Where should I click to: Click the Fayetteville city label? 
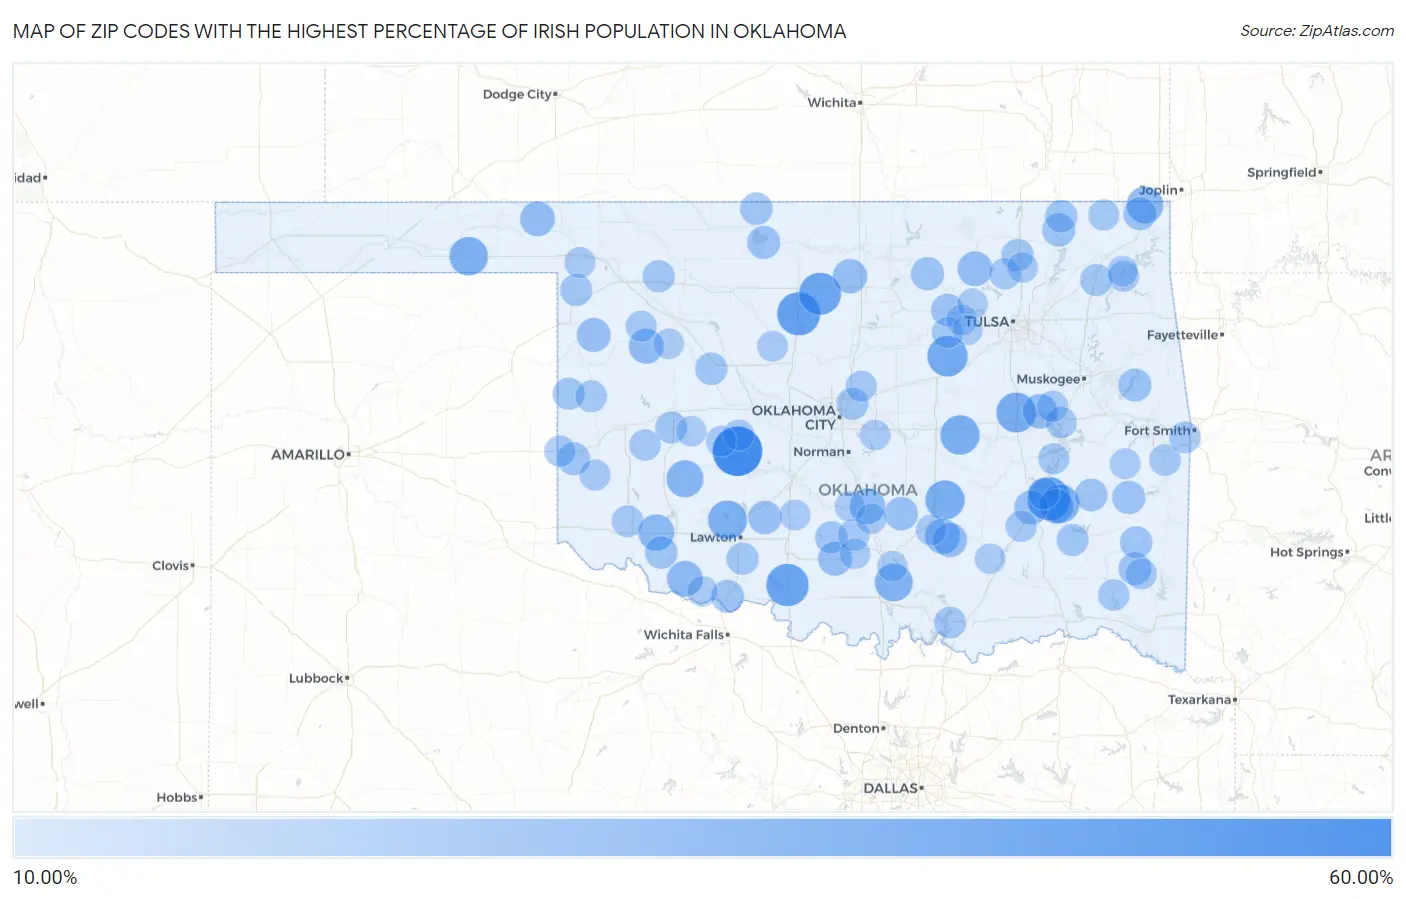(x=1183, y=335)
